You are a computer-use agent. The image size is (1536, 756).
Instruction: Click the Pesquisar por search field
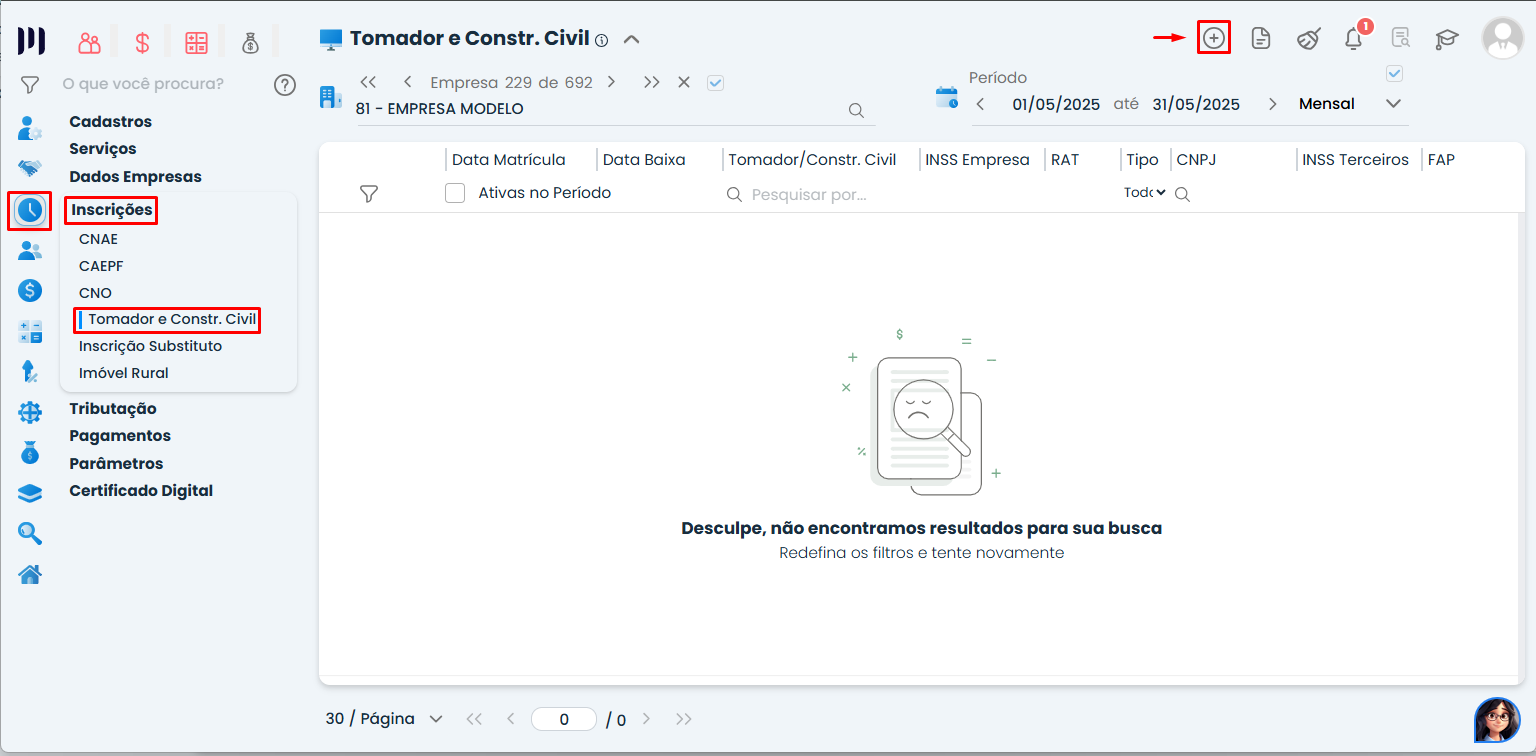pos(810,195)
